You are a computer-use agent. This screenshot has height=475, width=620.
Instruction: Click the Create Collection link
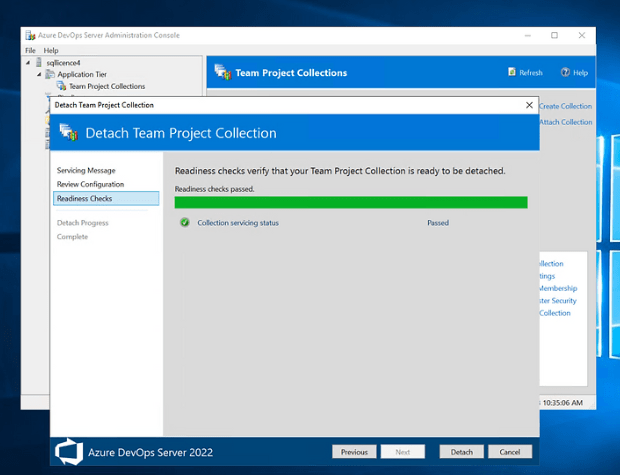point(565,106)
